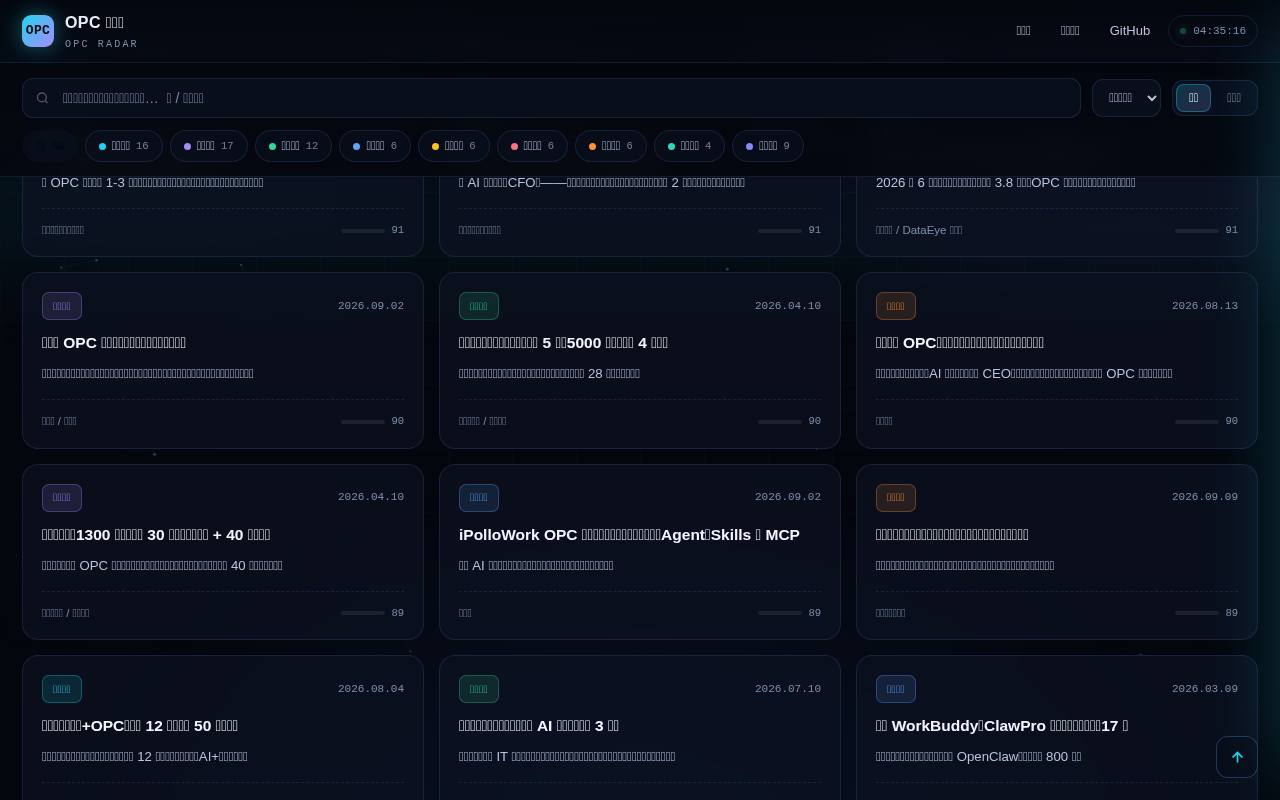Toggle the blue-dot filter chip with count 6
1280x800 pixels.
375,146
